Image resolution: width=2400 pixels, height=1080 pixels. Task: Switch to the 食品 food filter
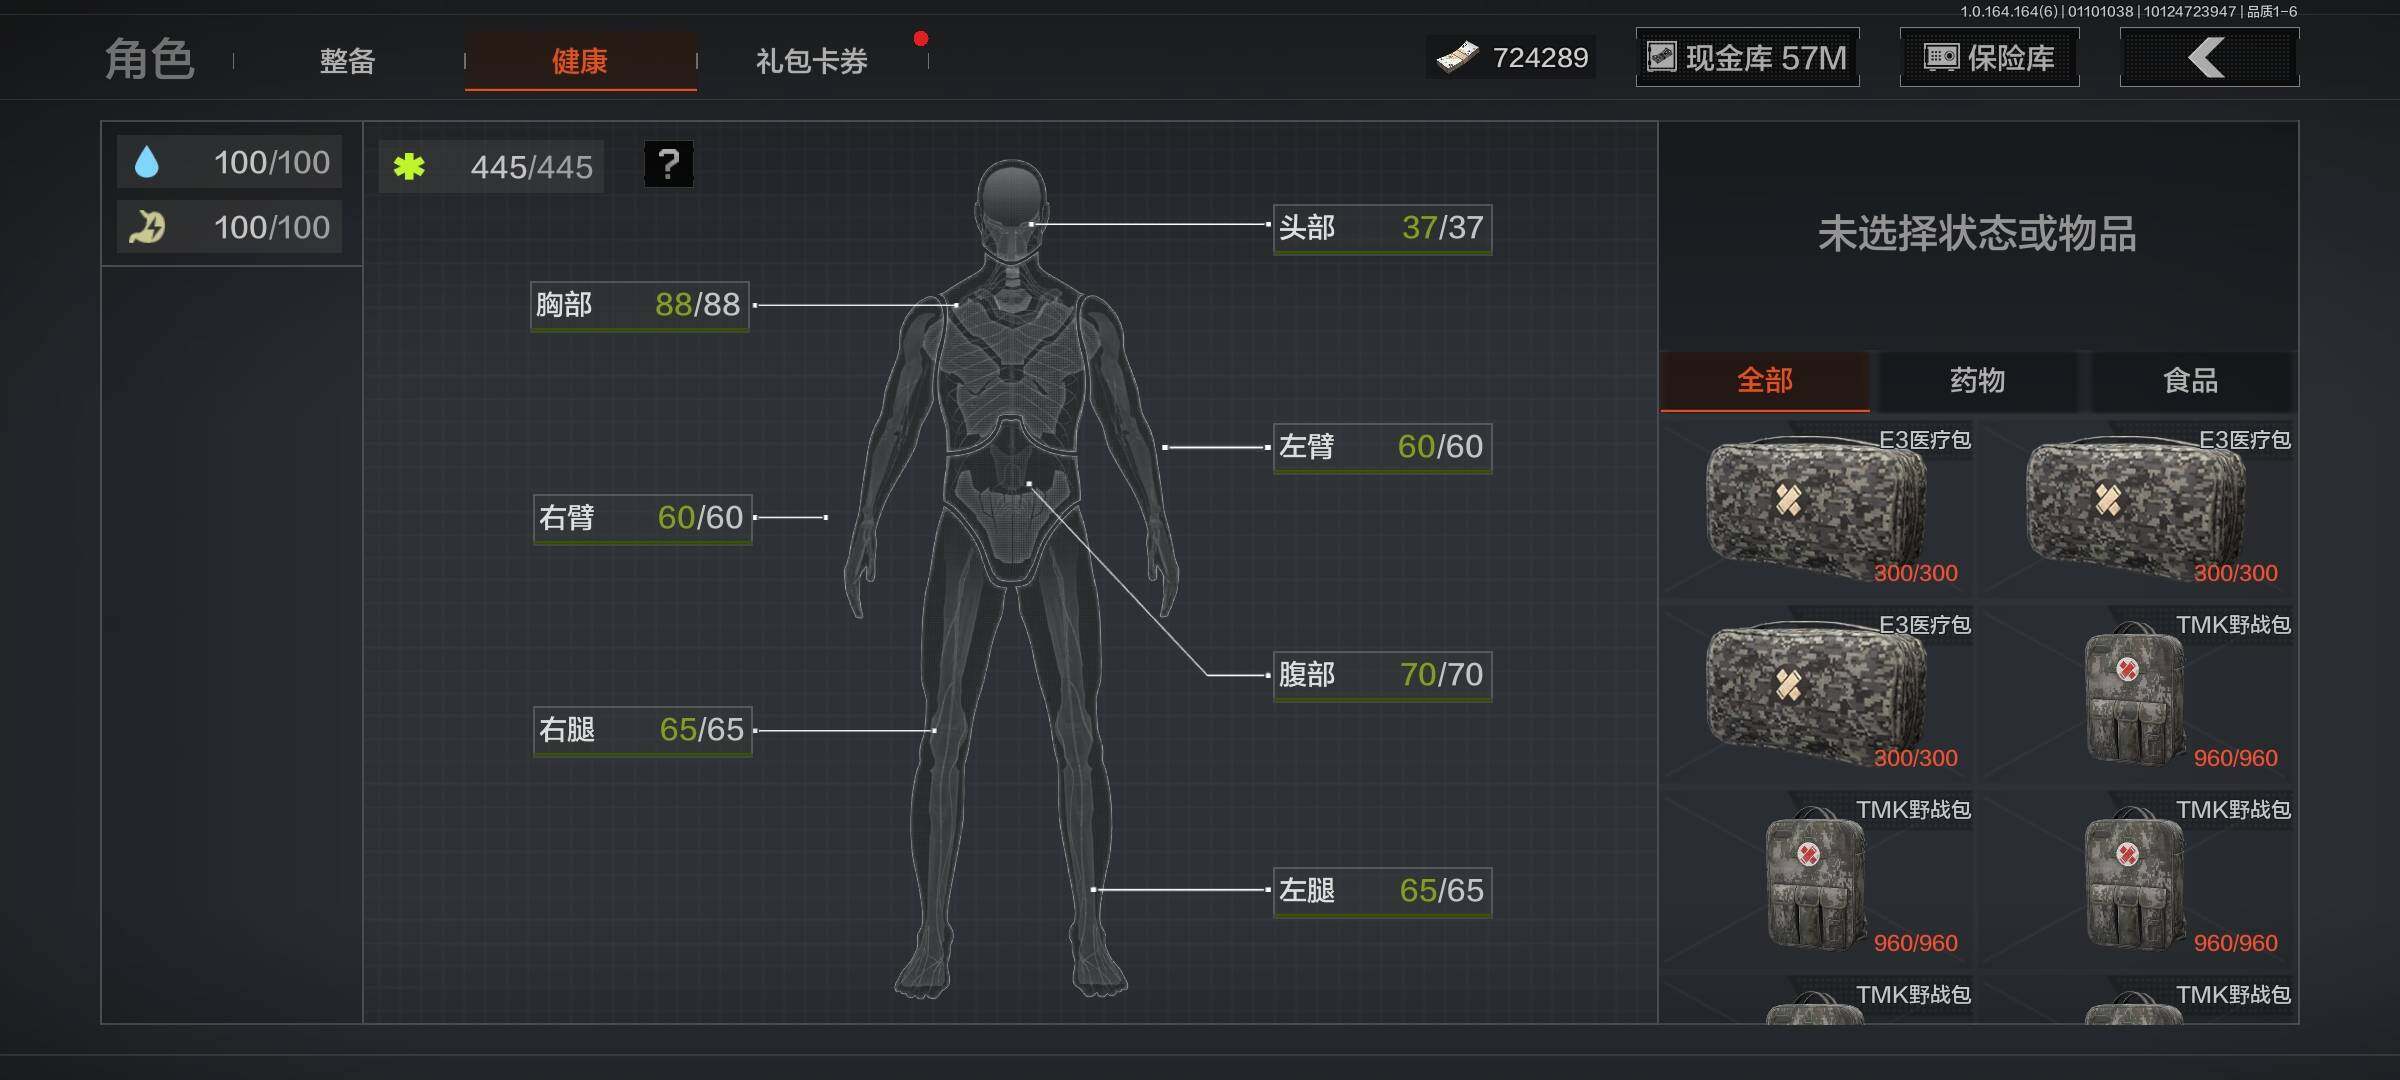[x=2191, y=381]
